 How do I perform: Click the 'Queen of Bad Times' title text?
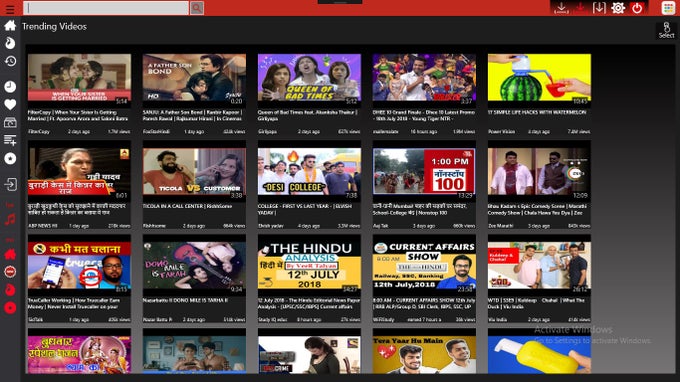click(x=307, y=115)
